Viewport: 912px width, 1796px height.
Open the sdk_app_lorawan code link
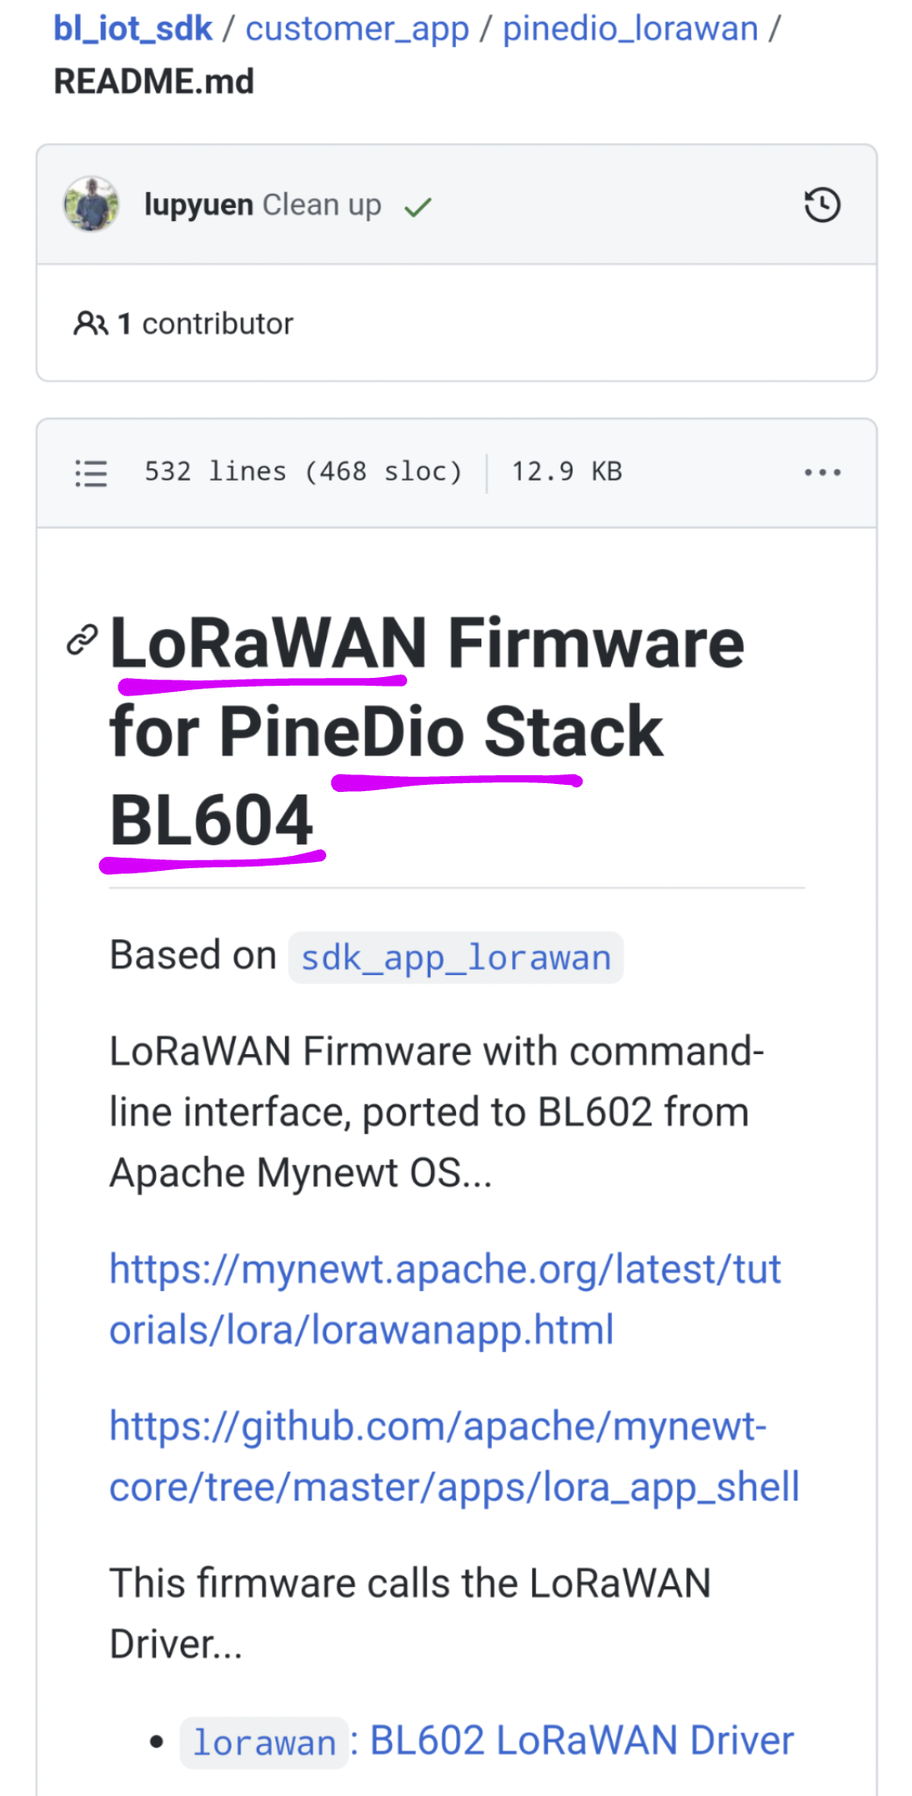[455, 958]
